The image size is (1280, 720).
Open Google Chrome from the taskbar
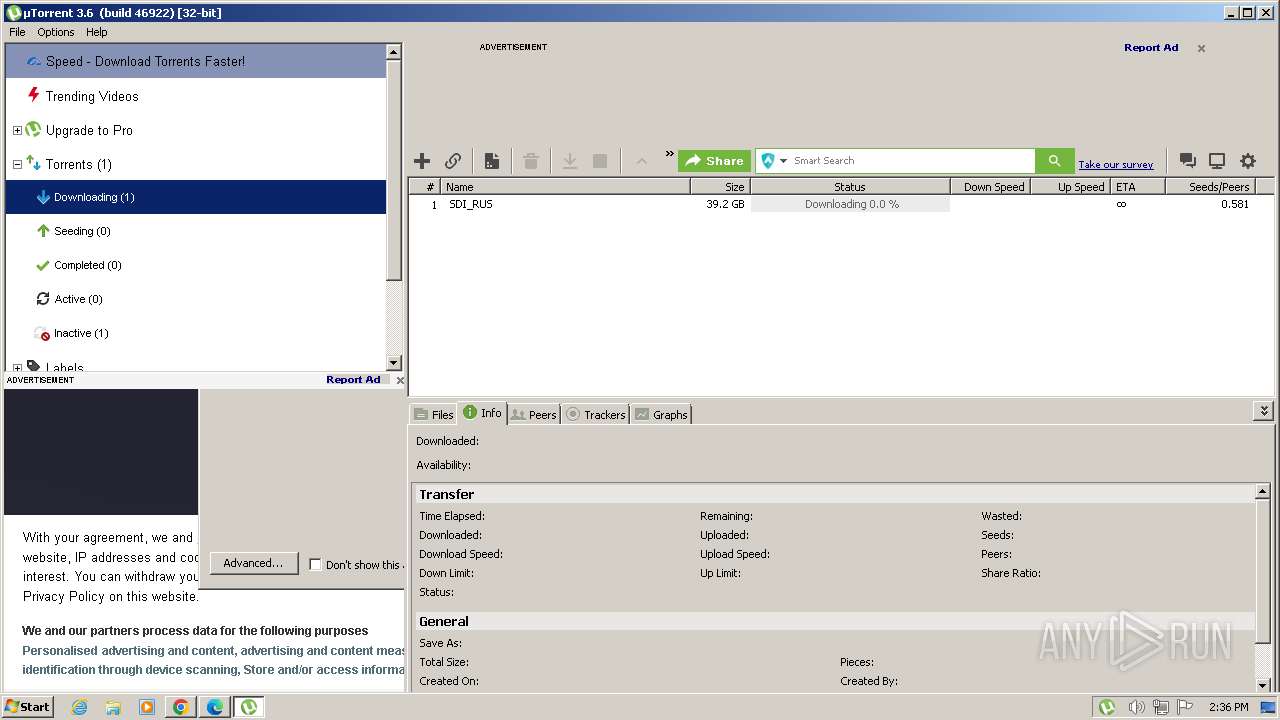pos(181,707)
